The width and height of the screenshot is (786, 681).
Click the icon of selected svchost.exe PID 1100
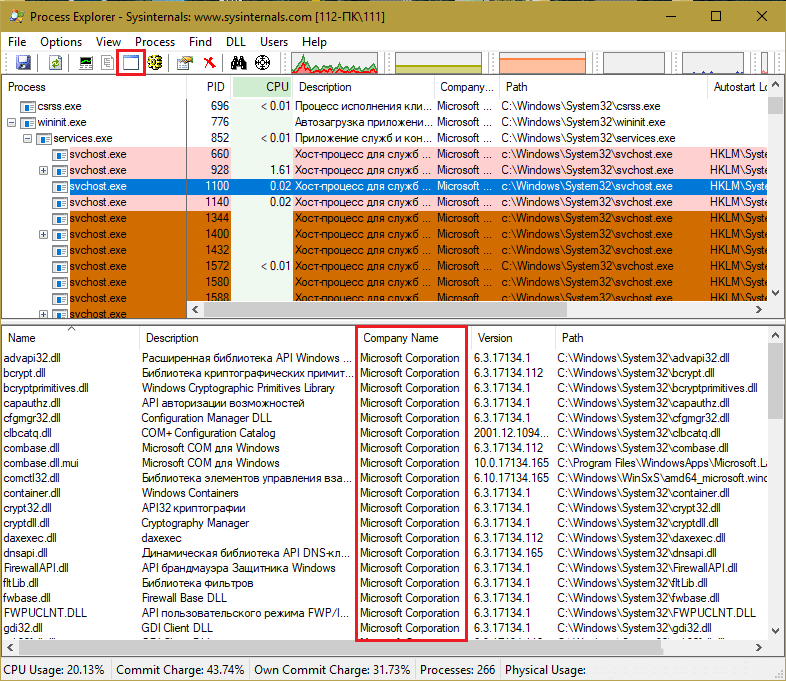60,187
